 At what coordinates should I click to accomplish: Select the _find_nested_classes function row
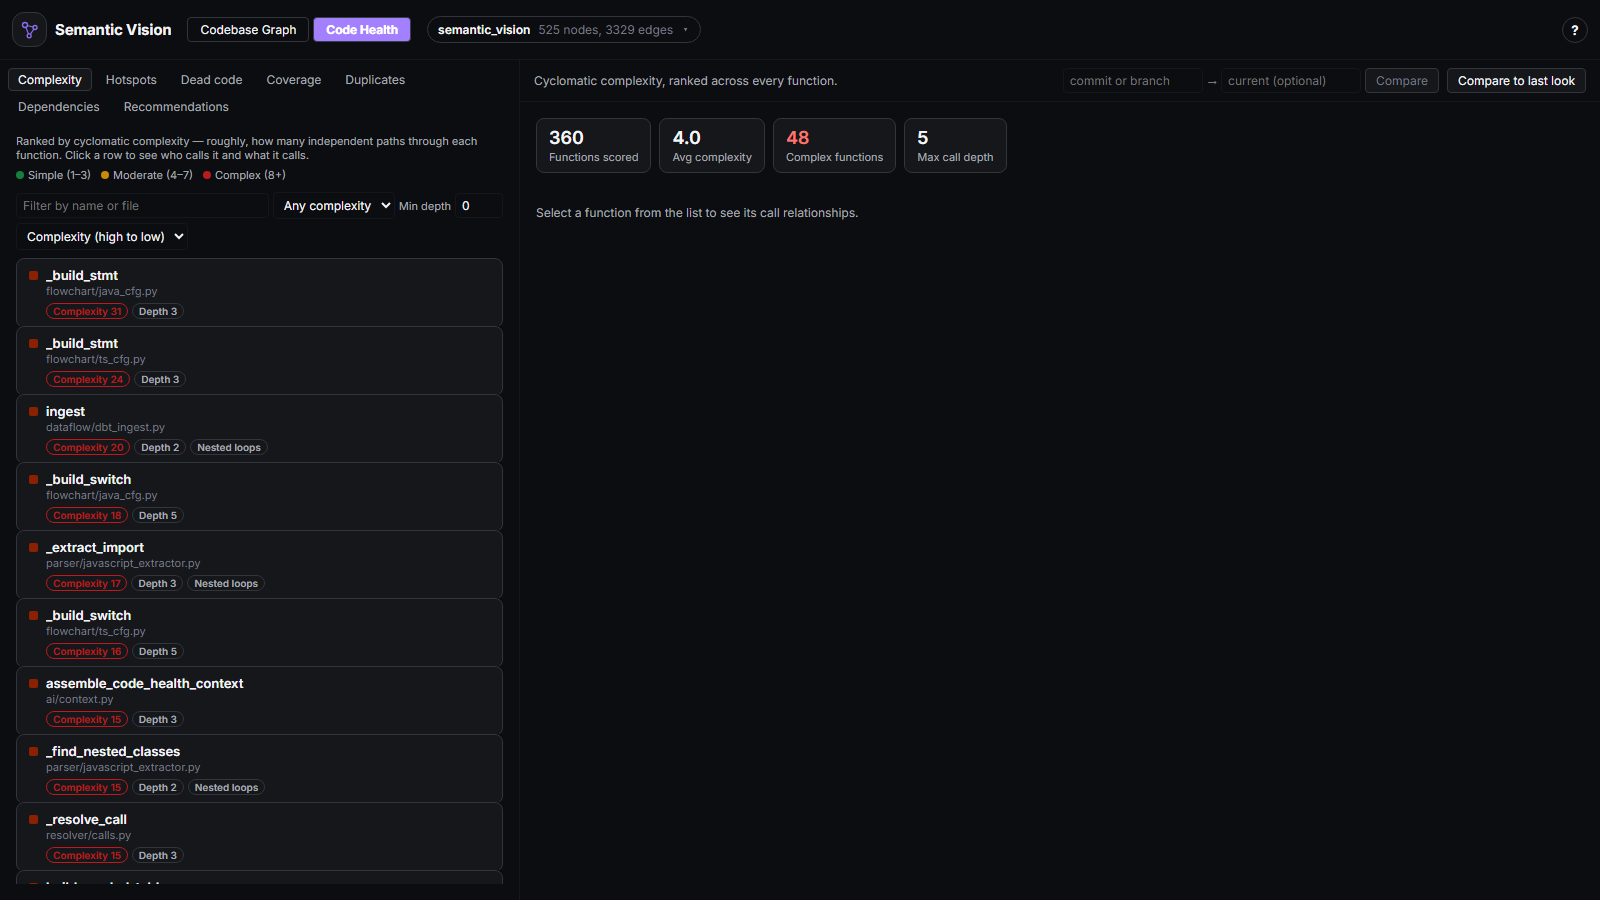pyautogui.click(x=259, y=768)
